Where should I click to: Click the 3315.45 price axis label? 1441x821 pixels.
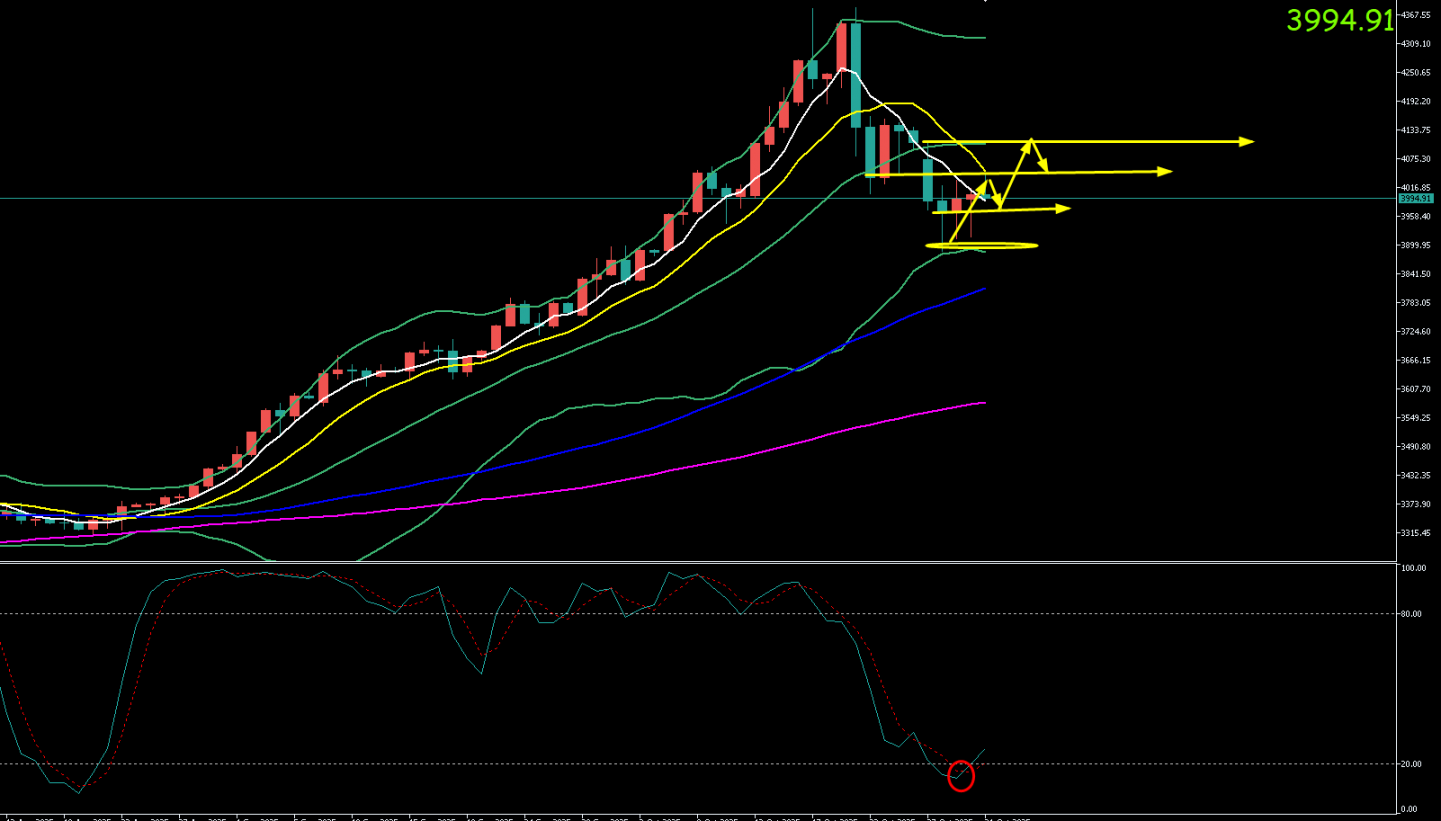point(1414,533)
